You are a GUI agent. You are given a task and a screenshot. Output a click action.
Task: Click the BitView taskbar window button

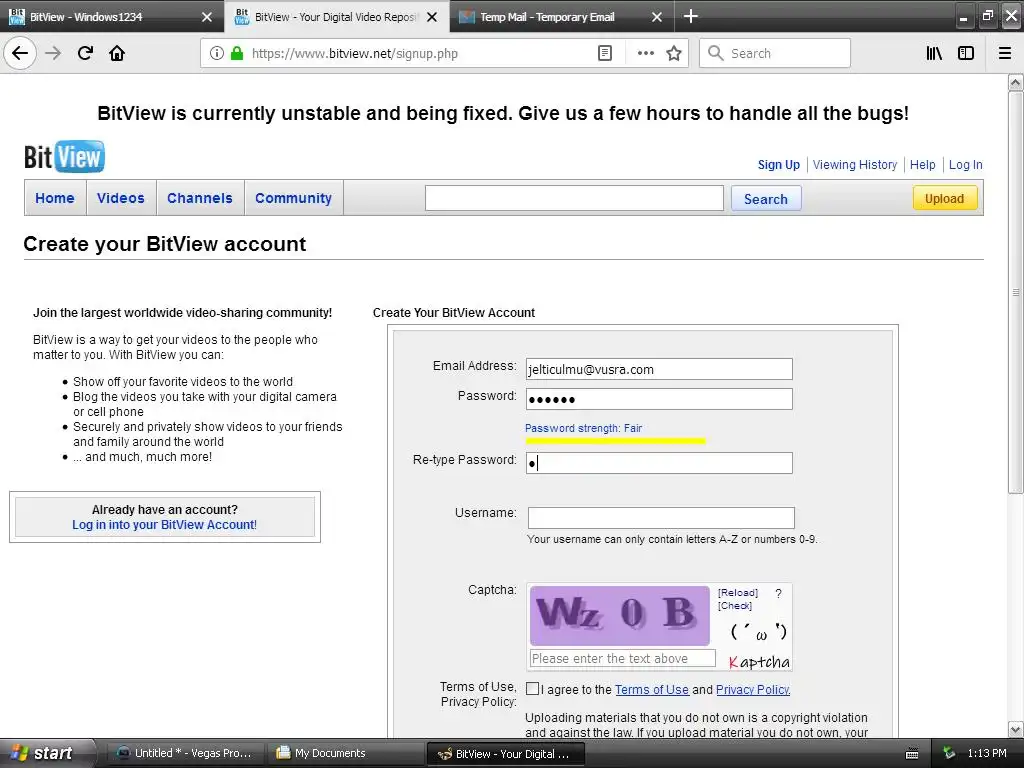point(505,754)
